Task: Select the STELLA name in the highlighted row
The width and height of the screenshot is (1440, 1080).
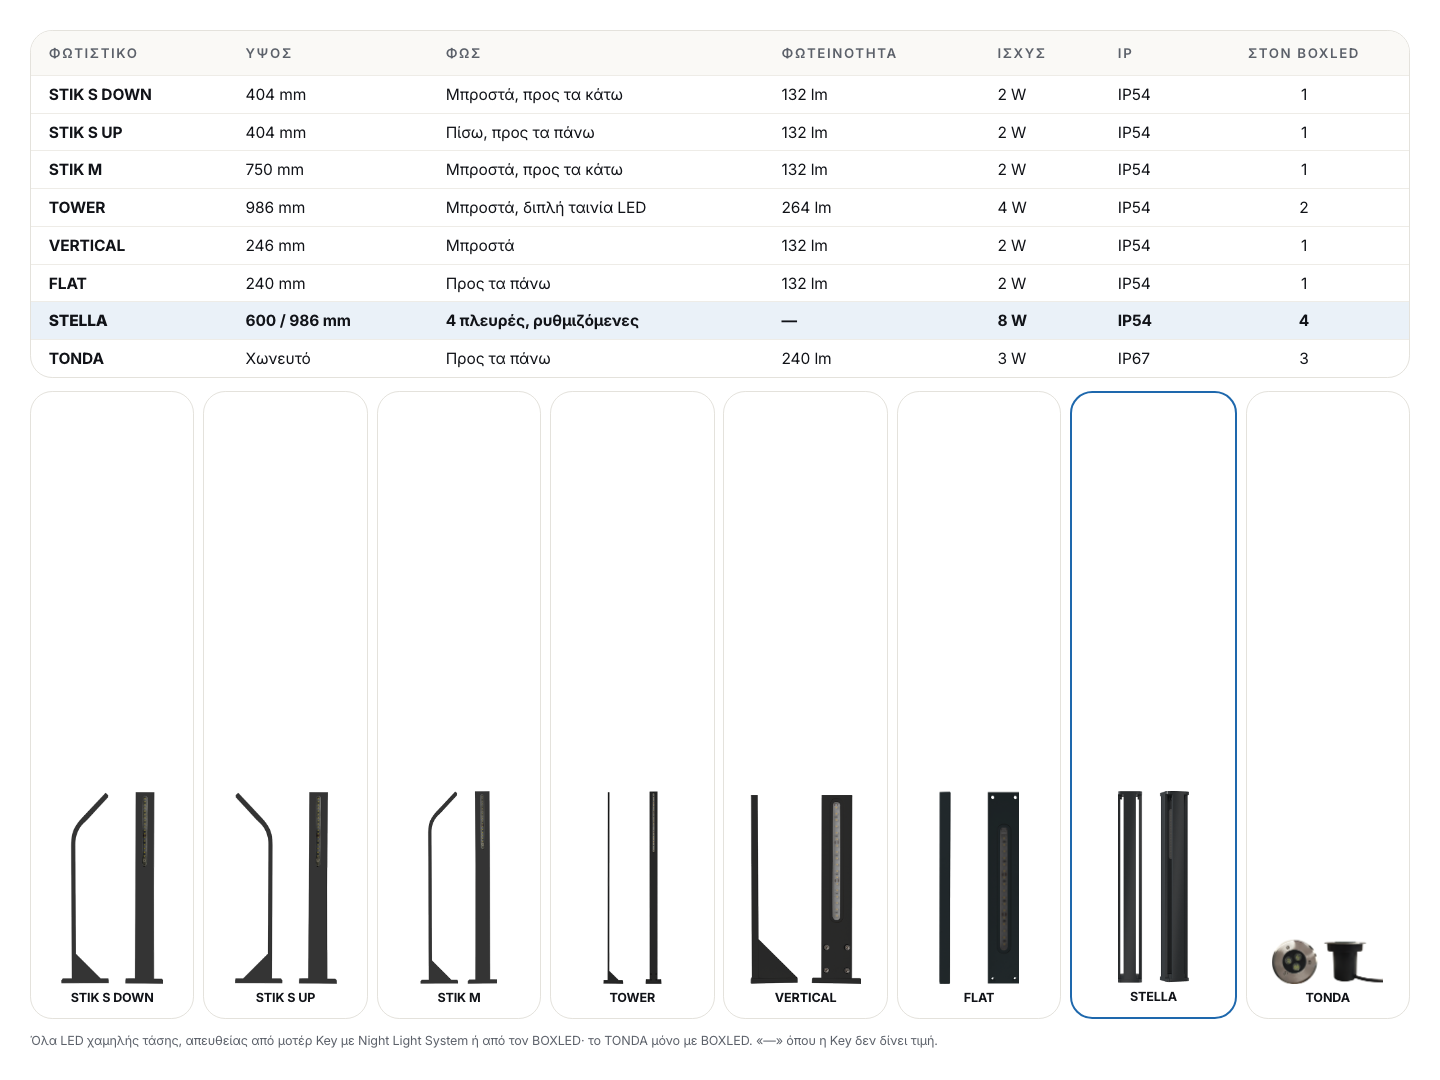Action: 78,321
